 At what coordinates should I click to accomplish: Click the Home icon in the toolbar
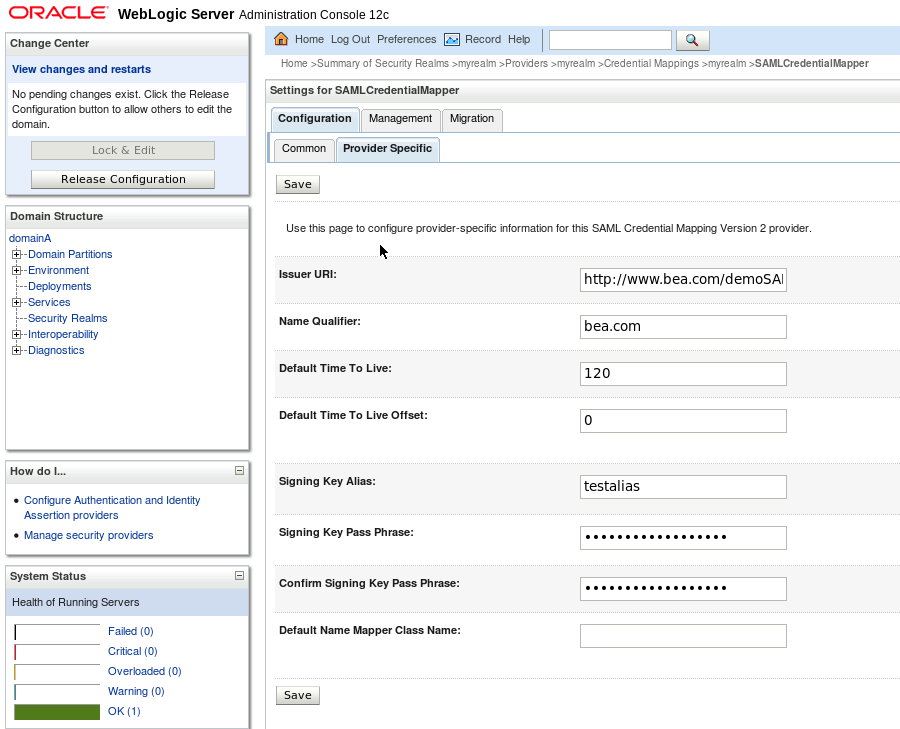point(283,39)
